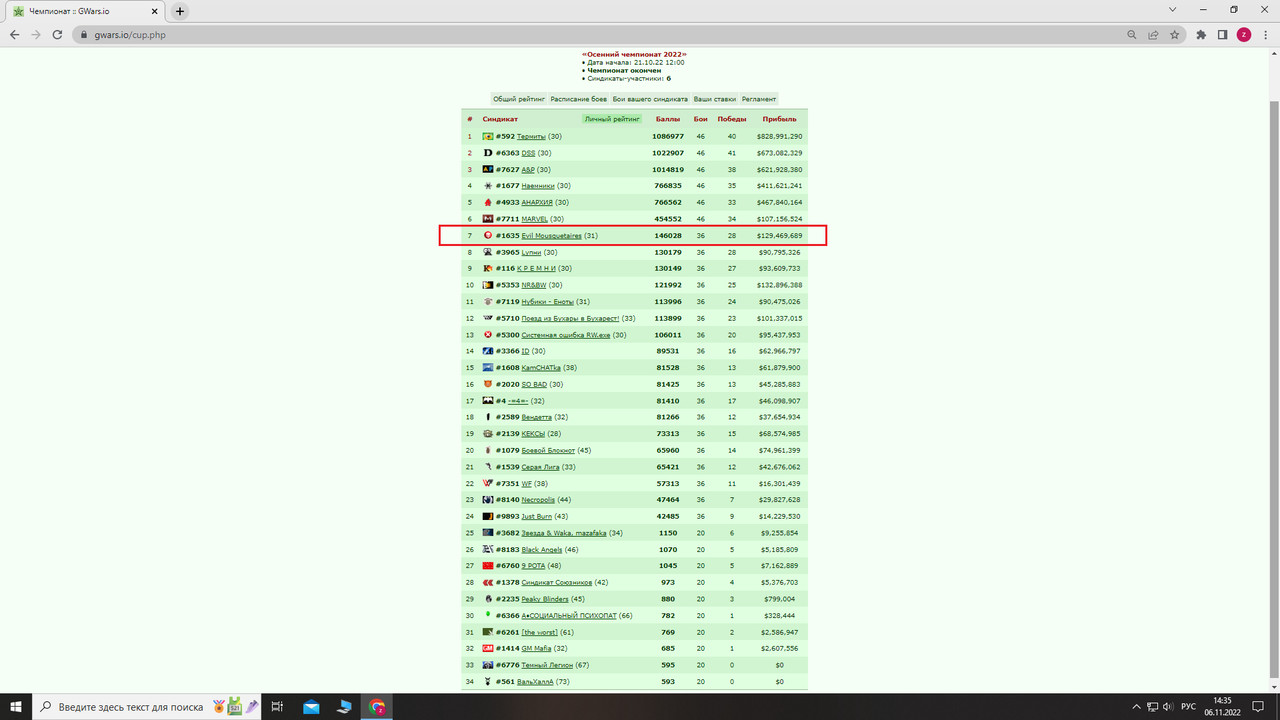Click the 1086977 points value for Термиты
The width and height of the screenshot is (1280, 720).
point(668,136)
